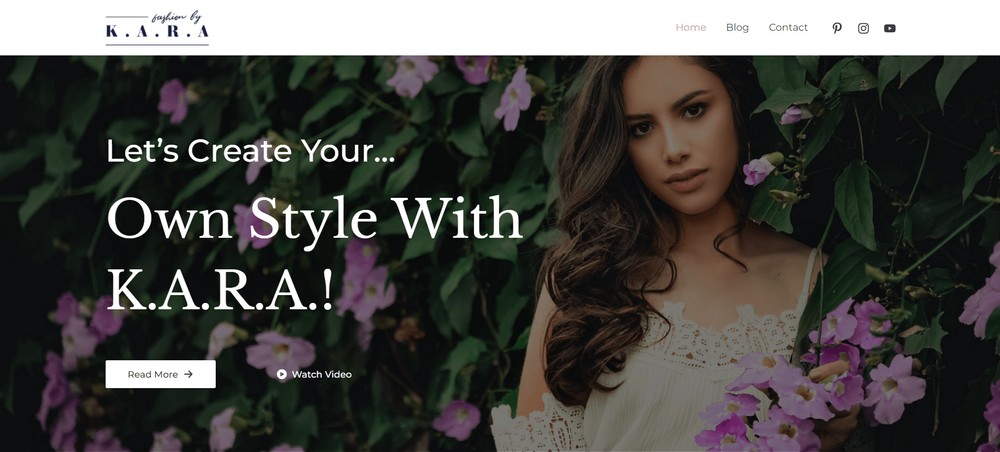Click the 'Read More' label text
Viewport: 1000px width, 452px height.
coord(152,374)
